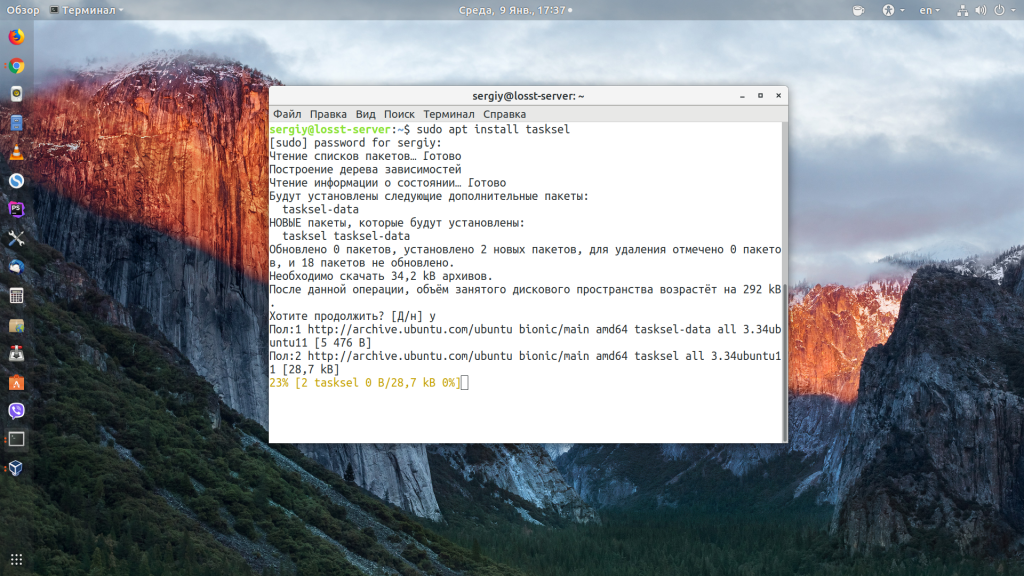Viewport: 1024px width, 576px height.
Task: Toggle the caffeine coffee-cup indicator
Action: [858, 11]
